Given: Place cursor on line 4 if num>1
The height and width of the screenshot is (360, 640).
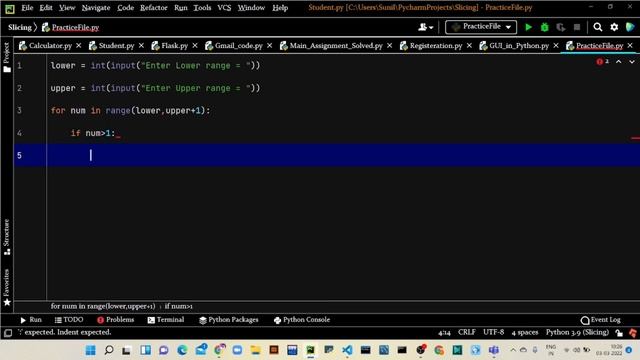Looking at the screenshot, I should click(x=93, y=133).
